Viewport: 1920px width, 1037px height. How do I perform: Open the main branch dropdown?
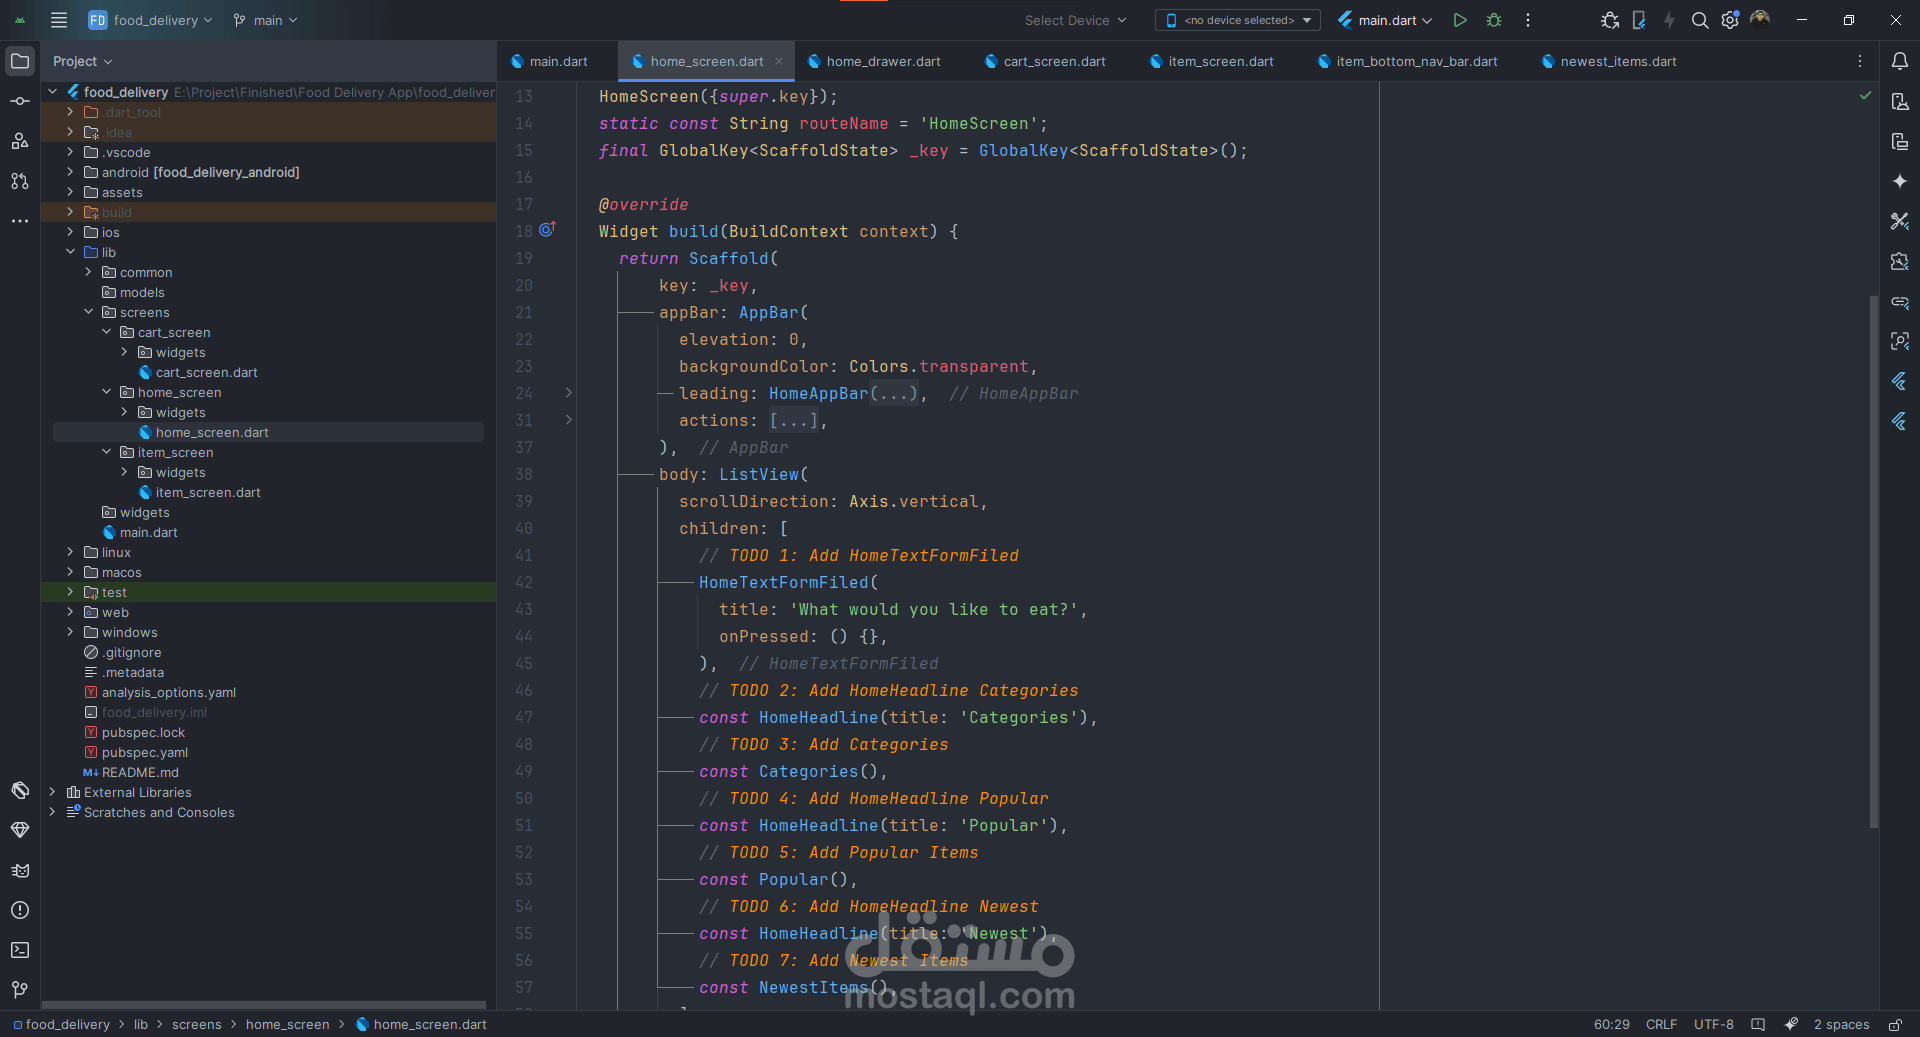coord(265,20)
